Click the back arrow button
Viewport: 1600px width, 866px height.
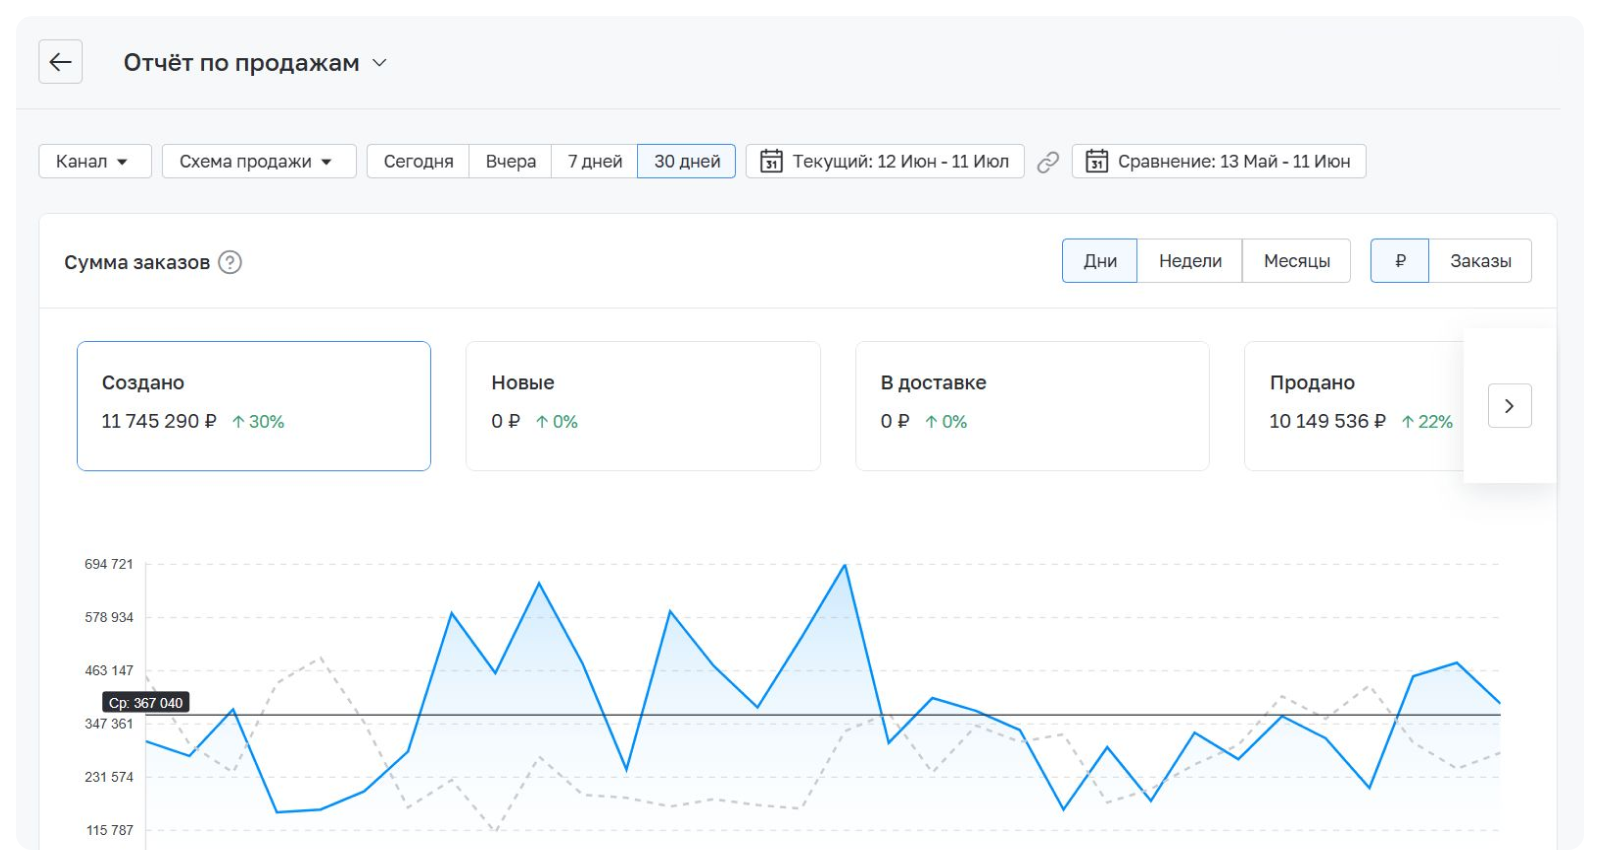tap(60, 62)
